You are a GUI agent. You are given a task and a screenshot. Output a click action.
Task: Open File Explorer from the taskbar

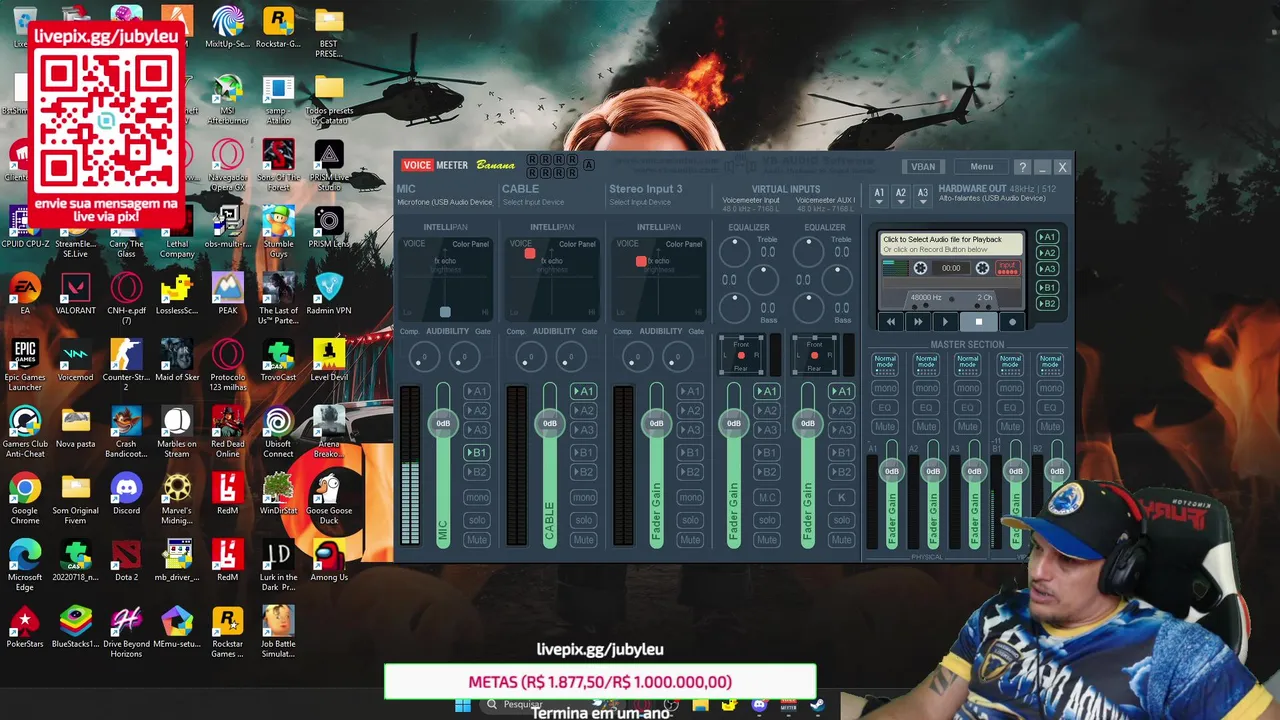click(700, 705)
